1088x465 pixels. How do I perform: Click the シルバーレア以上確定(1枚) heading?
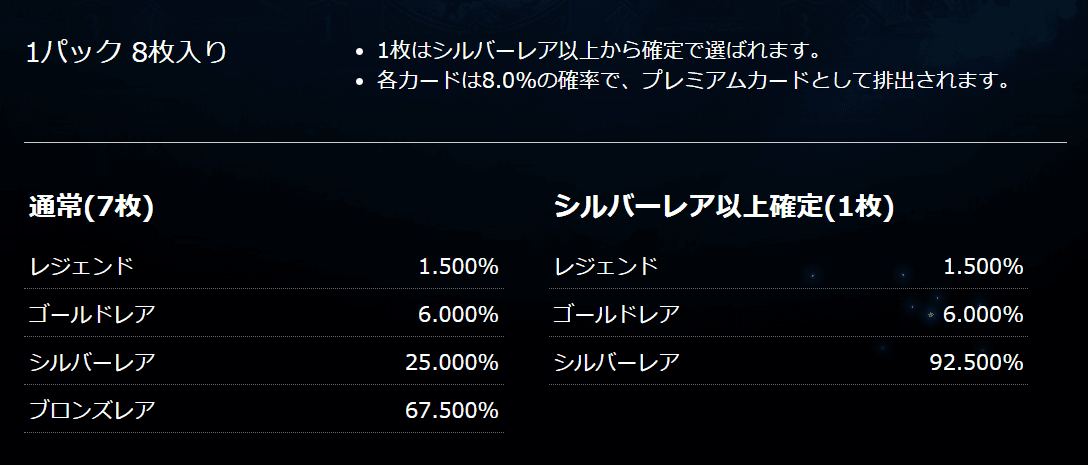click(x=723, y=207)
